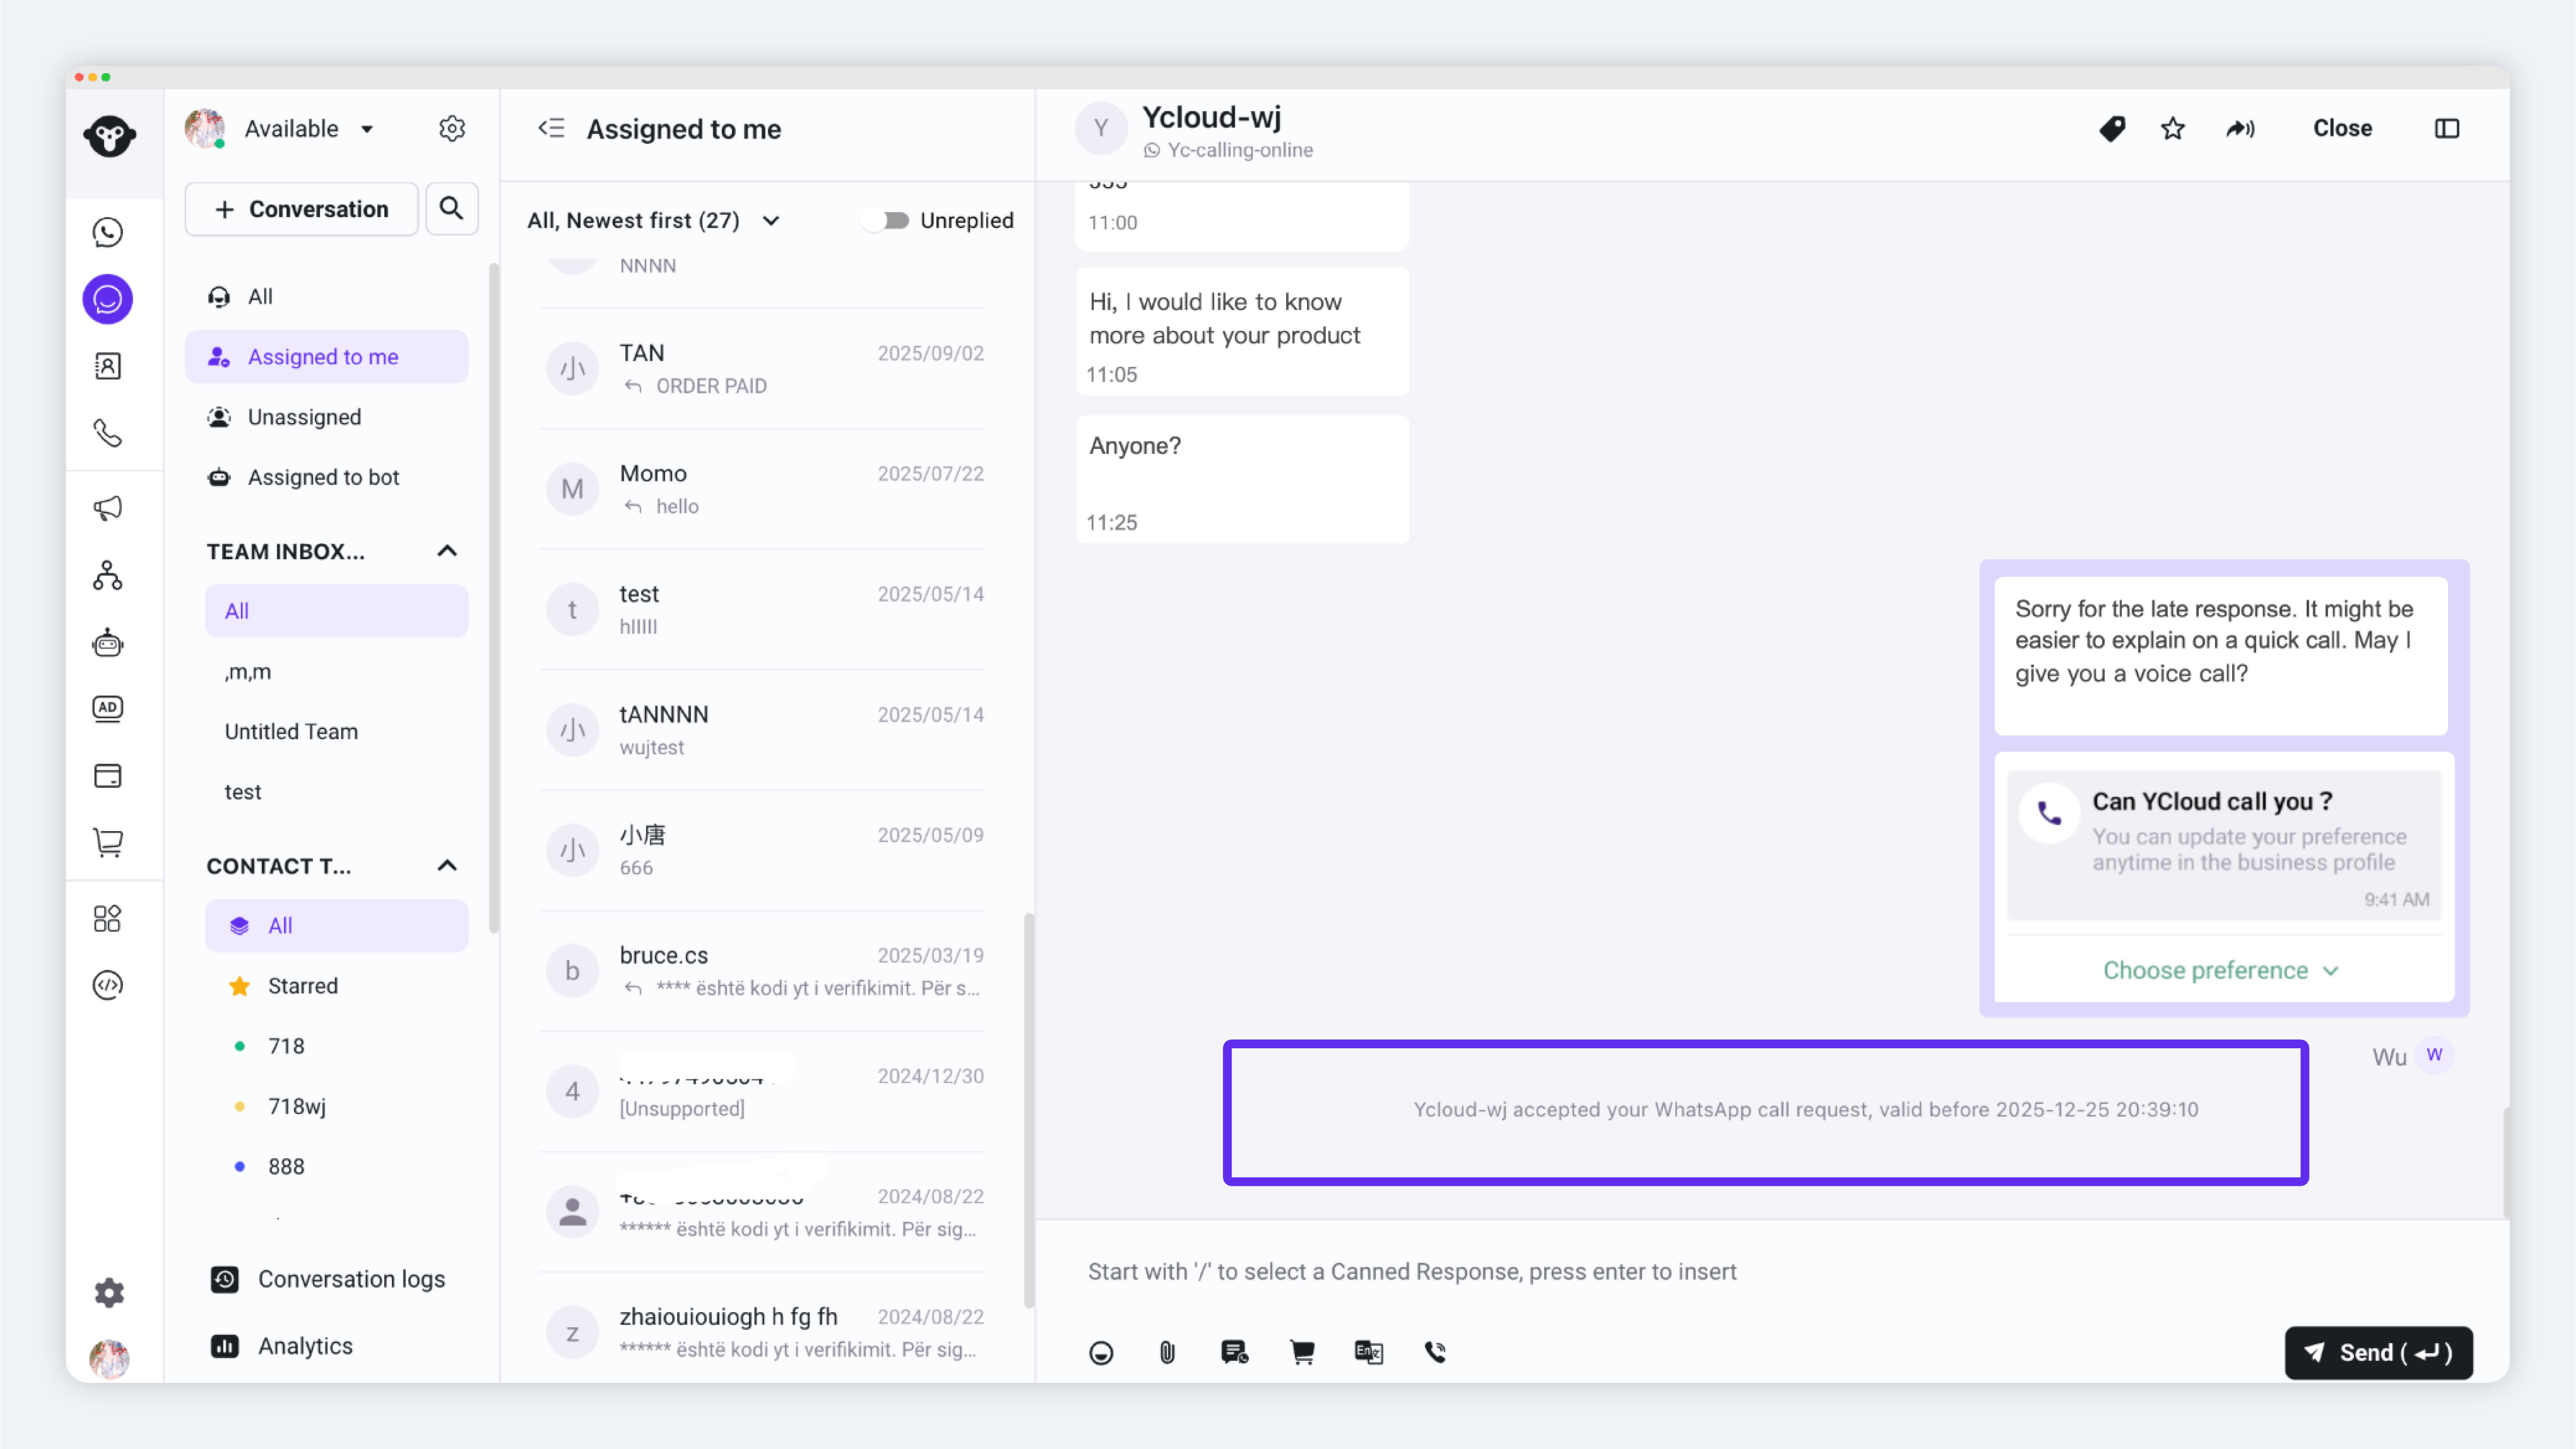Open Conversation logs menu item
Screen dimensions: 2576x1449
click(x=350, y=1279)
